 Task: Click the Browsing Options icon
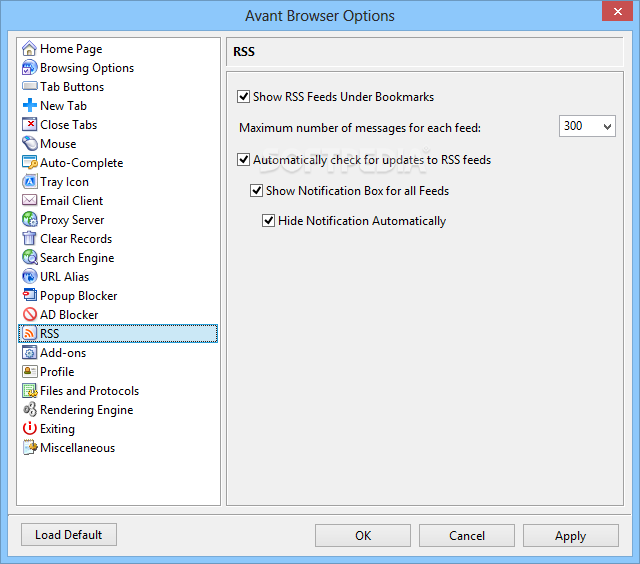(29, 68)
